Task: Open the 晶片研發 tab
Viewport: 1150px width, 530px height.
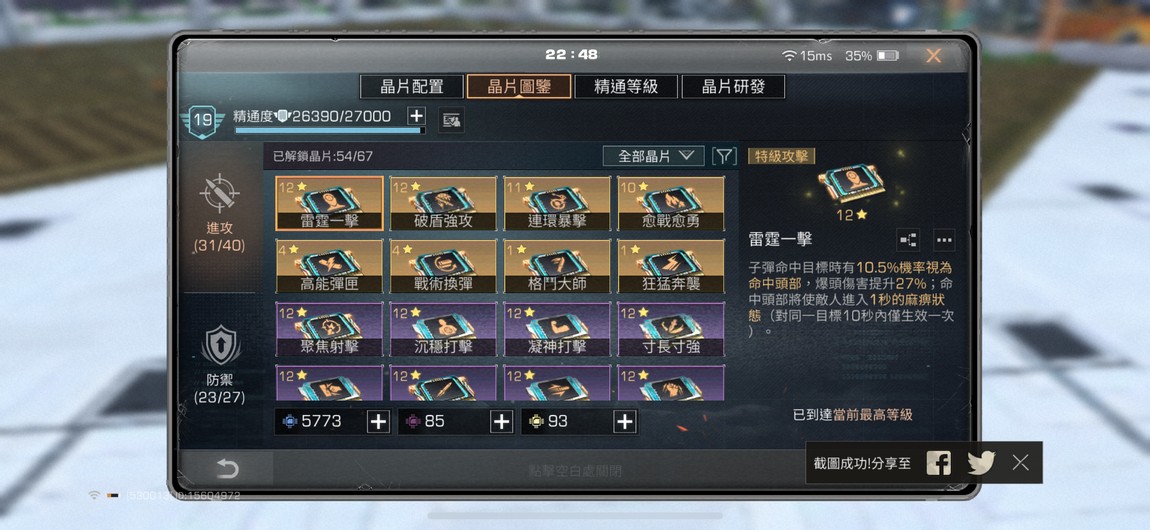Action: pos(733,87)
